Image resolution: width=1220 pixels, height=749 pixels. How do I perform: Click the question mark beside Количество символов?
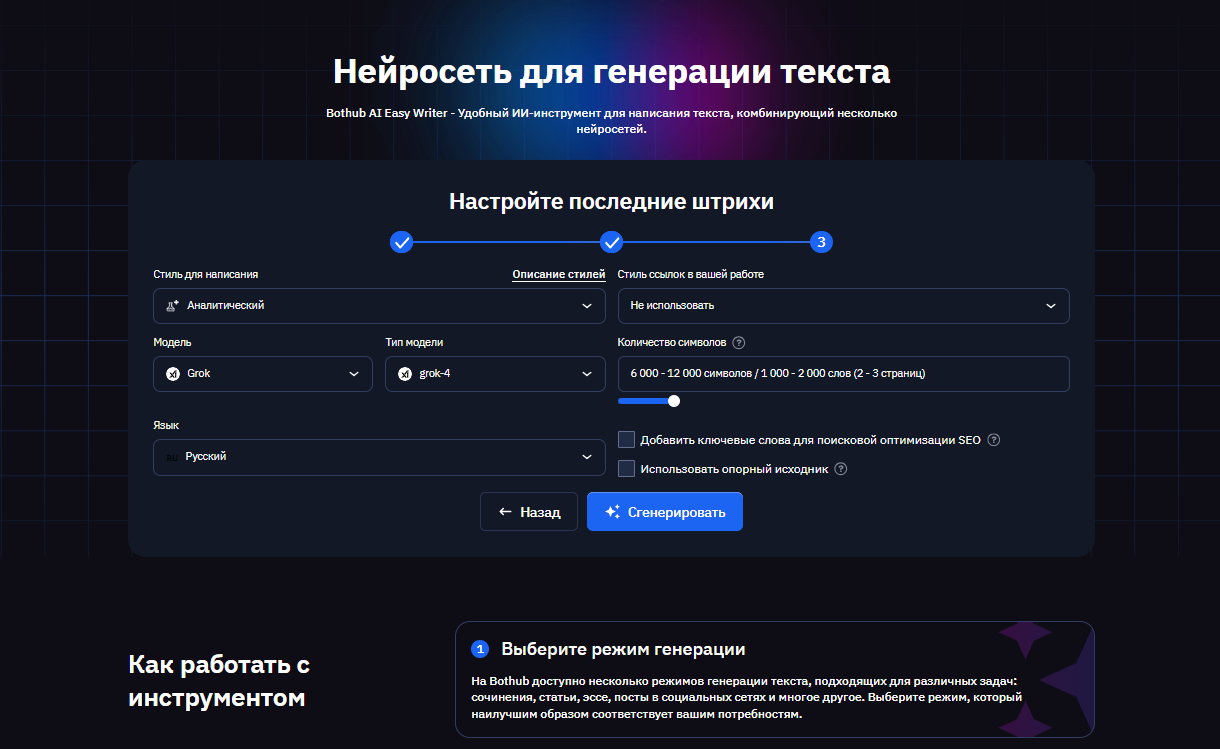(738, 342)
